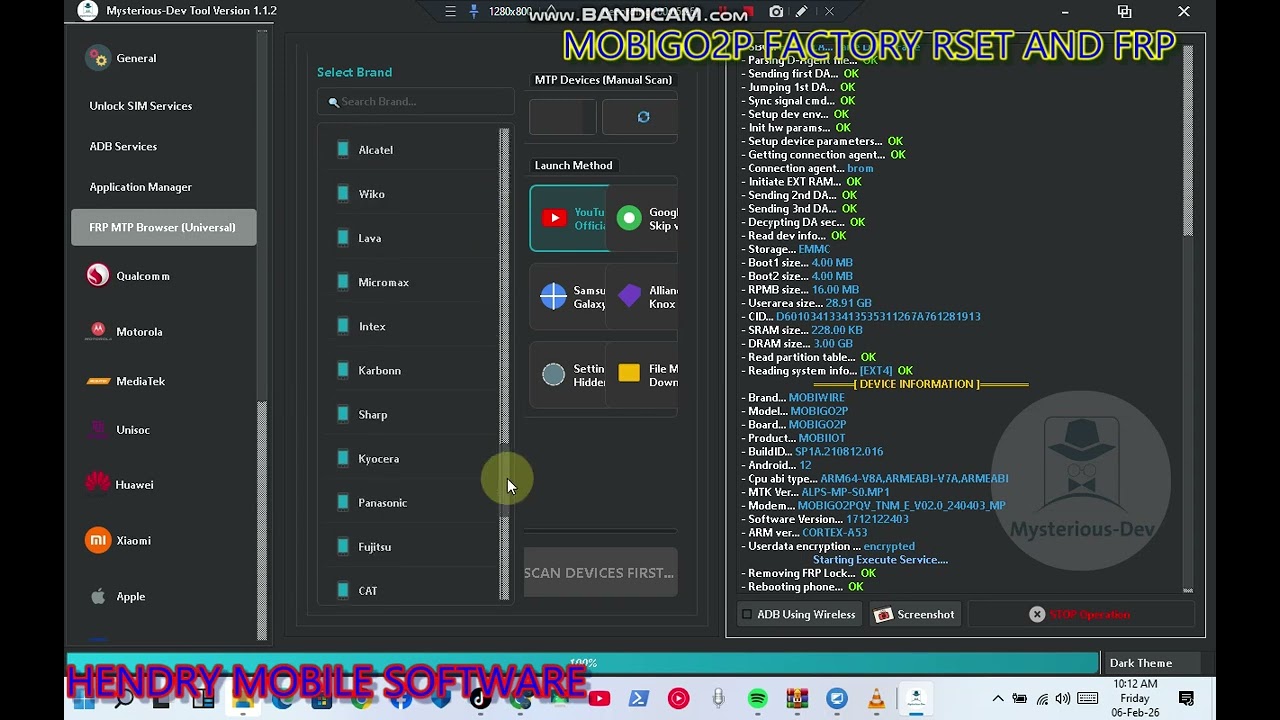Screen dimensions: 1280x720
Task: Select Alcatel in the brand list
Action: click(x=410, y=150)
